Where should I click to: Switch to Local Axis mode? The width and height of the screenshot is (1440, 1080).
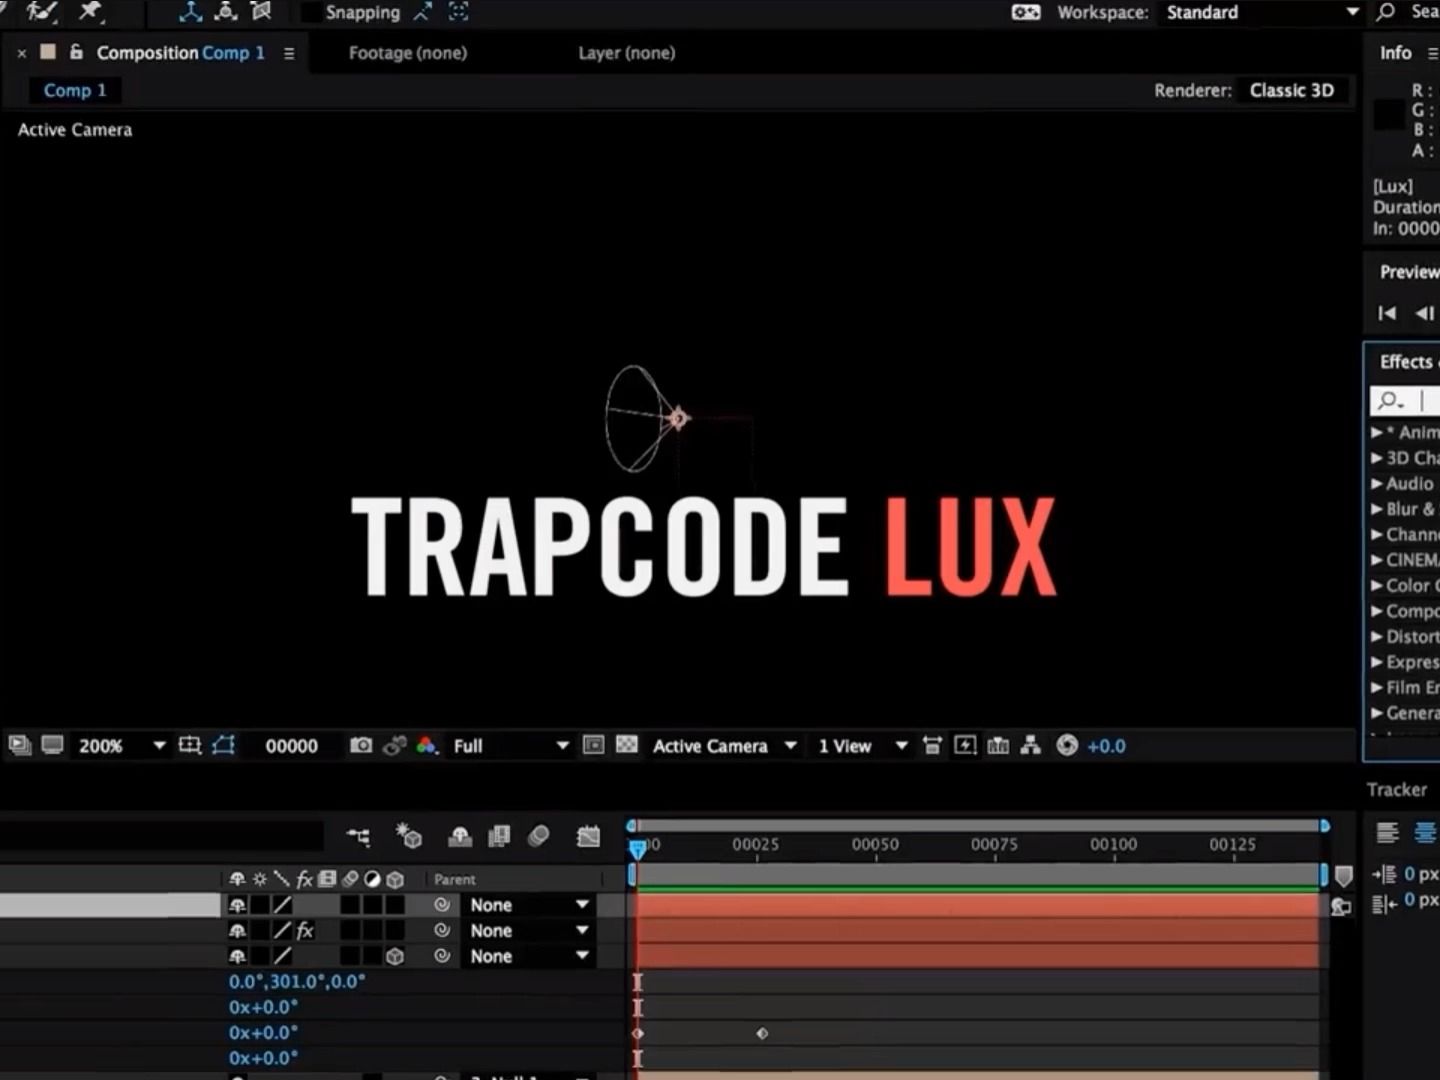[x=190, y=12]
